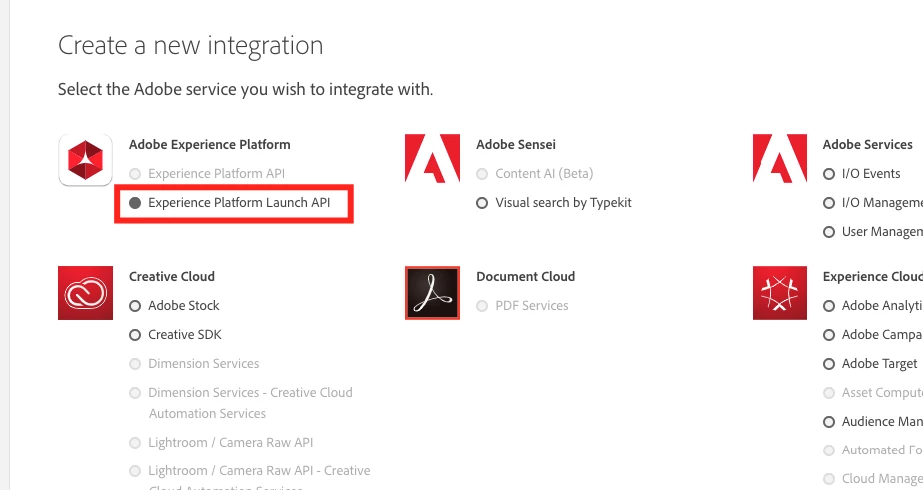
Task: Click the Adobe Sensei logo icon
Action: click(432, 158)
